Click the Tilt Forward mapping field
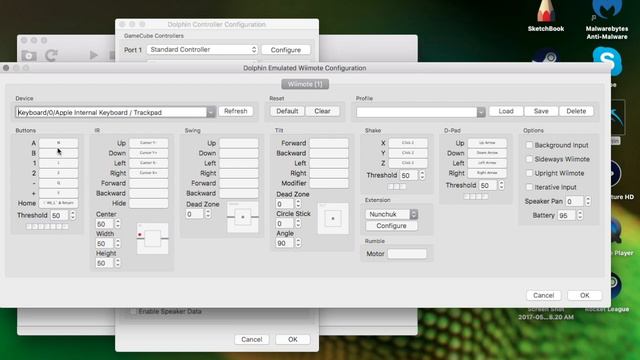Viewport: 640px width, 360px height. 329,143
